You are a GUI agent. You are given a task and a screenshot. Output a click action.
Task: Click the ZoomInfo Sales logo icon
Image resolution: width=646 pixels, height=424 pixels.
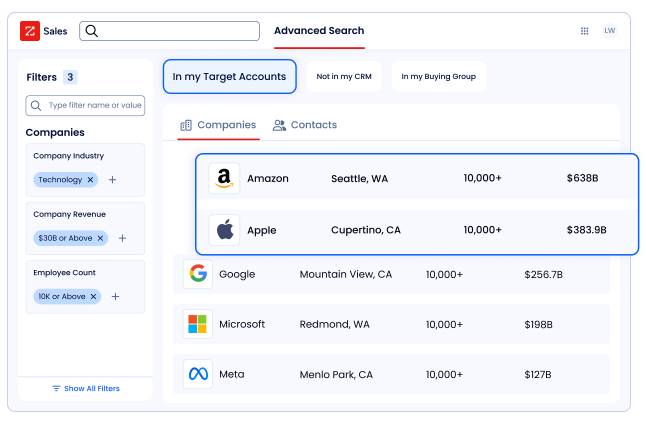tap(30, 31)
